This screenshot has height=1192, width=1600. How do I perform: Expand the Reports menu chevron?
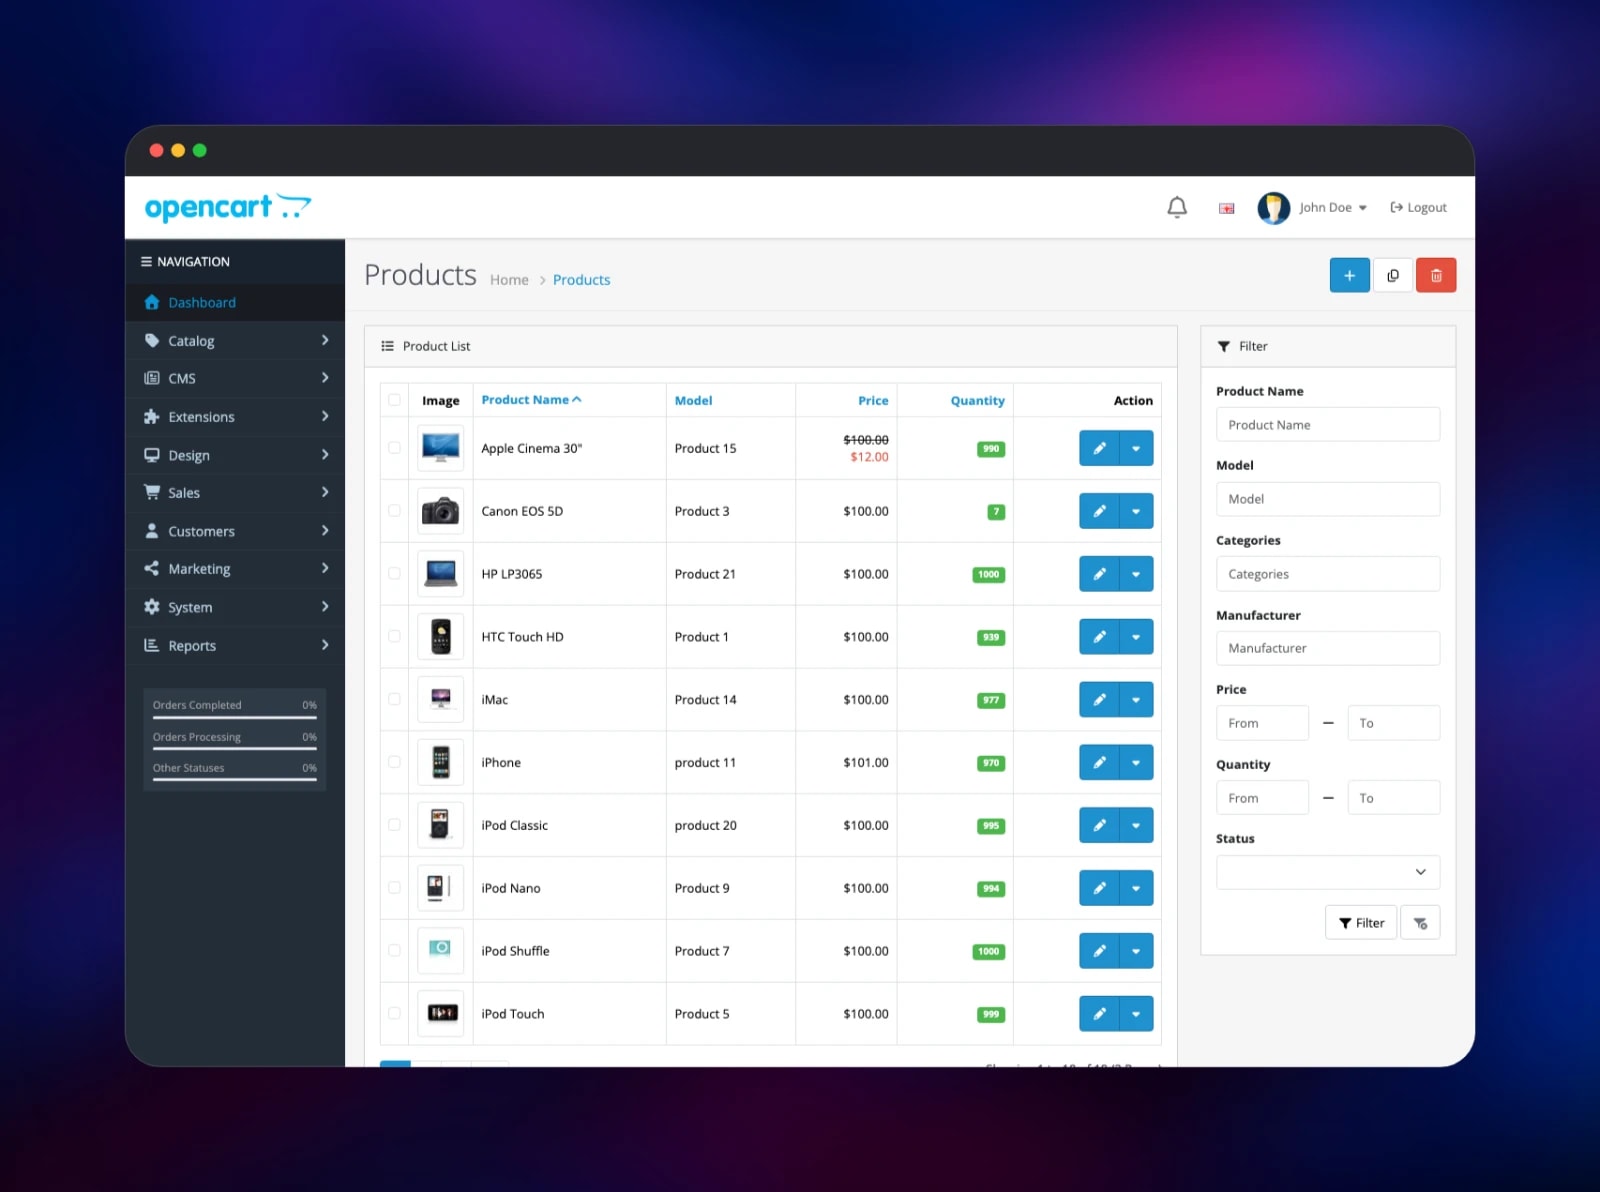click(x=325, y=645)
